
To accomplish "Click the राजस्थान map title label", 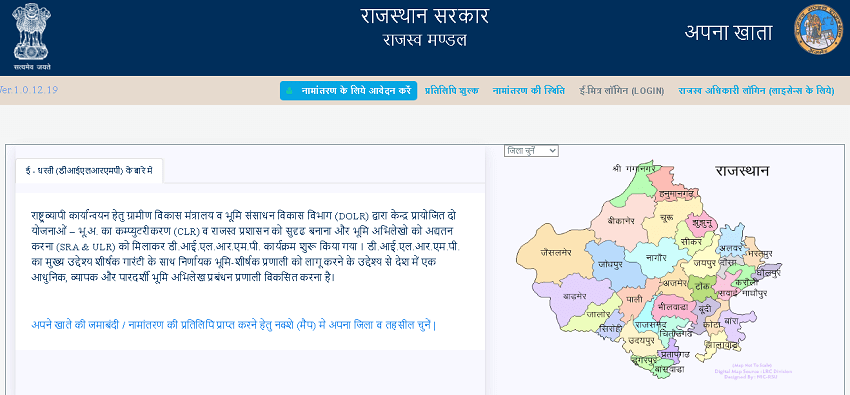I will point(742,171).
